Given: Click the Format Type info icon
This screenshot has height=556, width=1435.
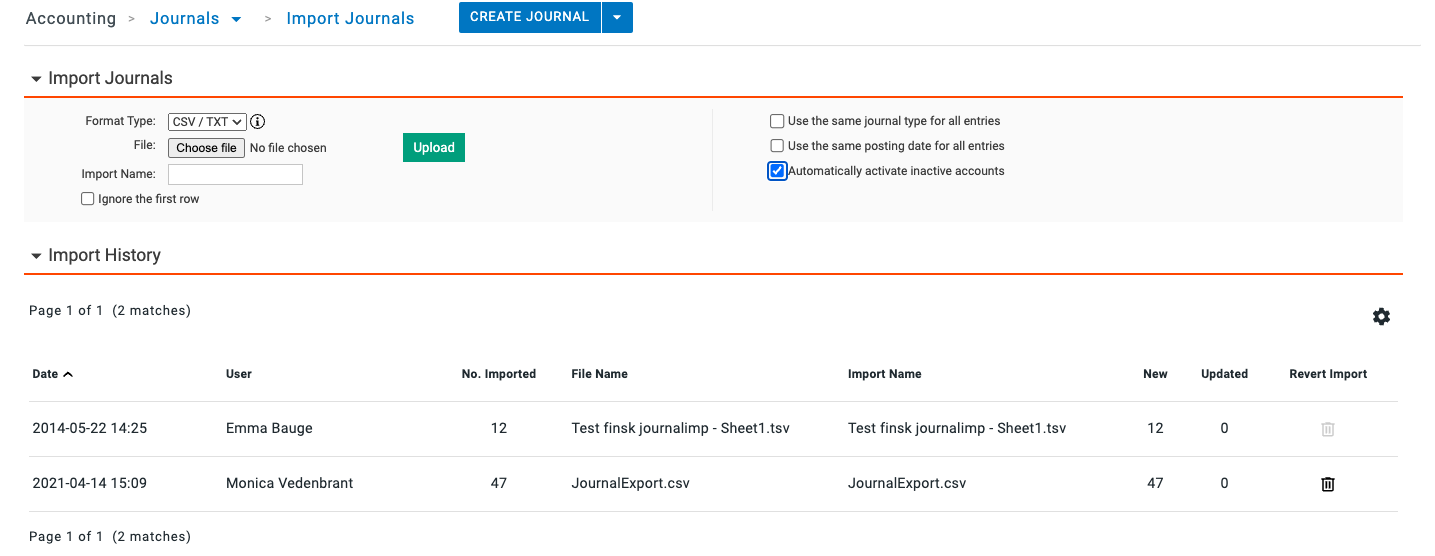Looking at the screenshot, I should (x=258, y=122).
